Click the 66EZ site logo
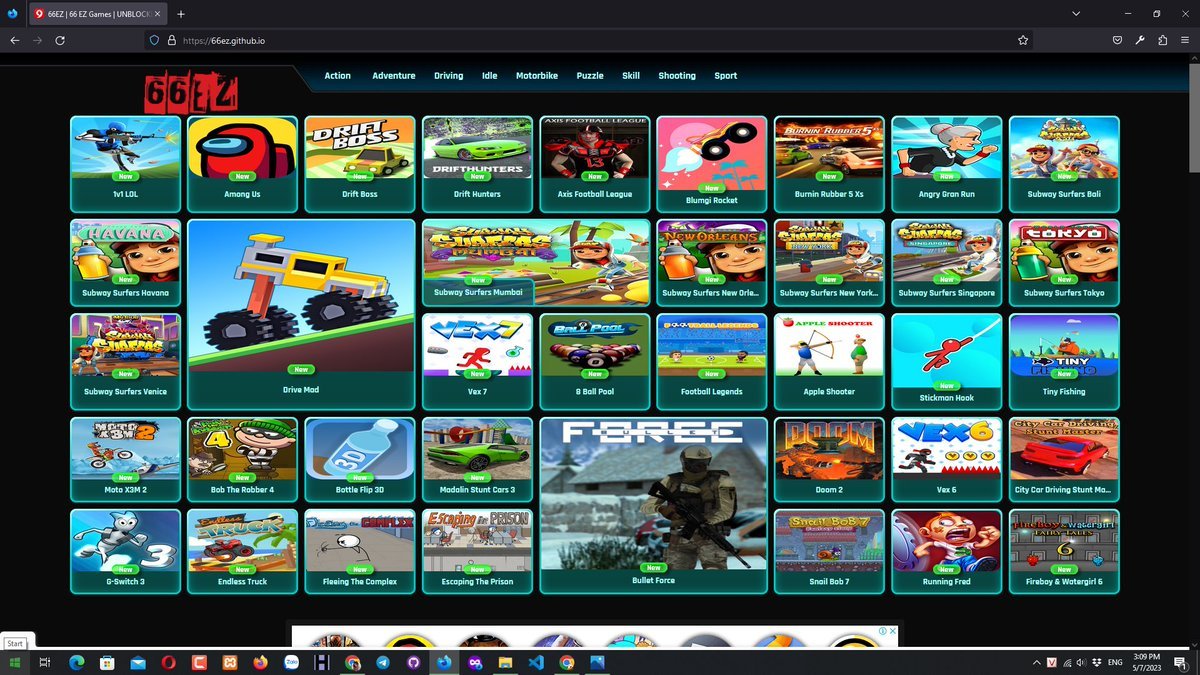Screen dimensions: 1200x675 pyautogui.click(x=190, y=91)
